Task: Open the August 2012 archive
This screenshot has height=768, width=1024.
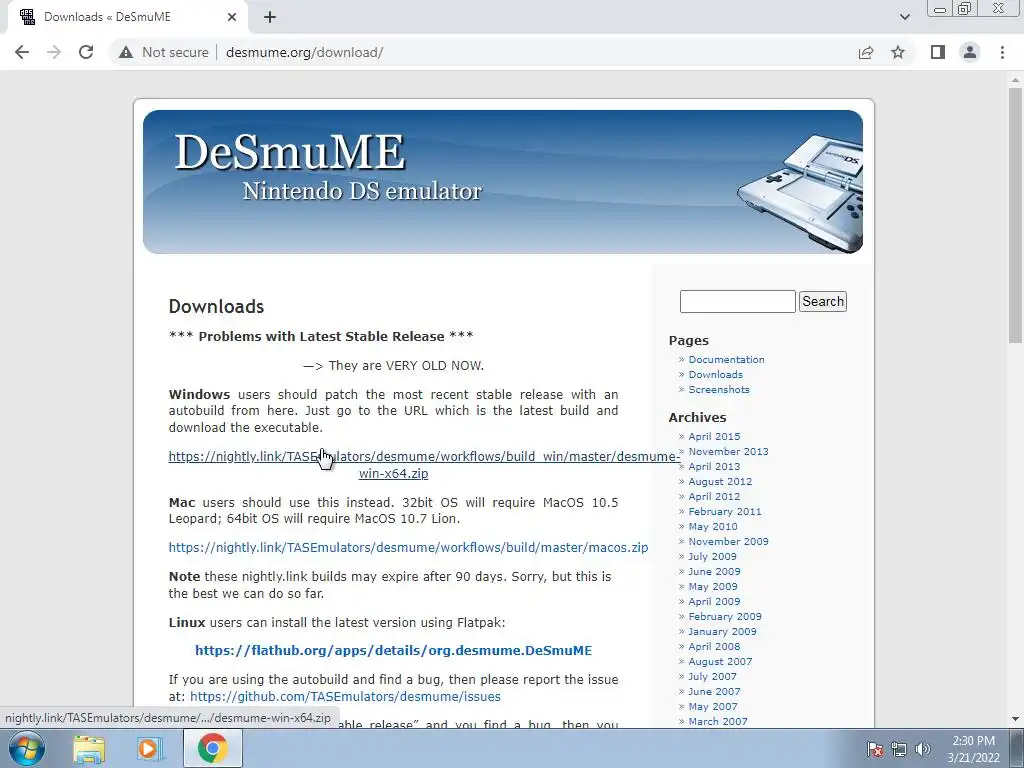Action: (720, 481)
